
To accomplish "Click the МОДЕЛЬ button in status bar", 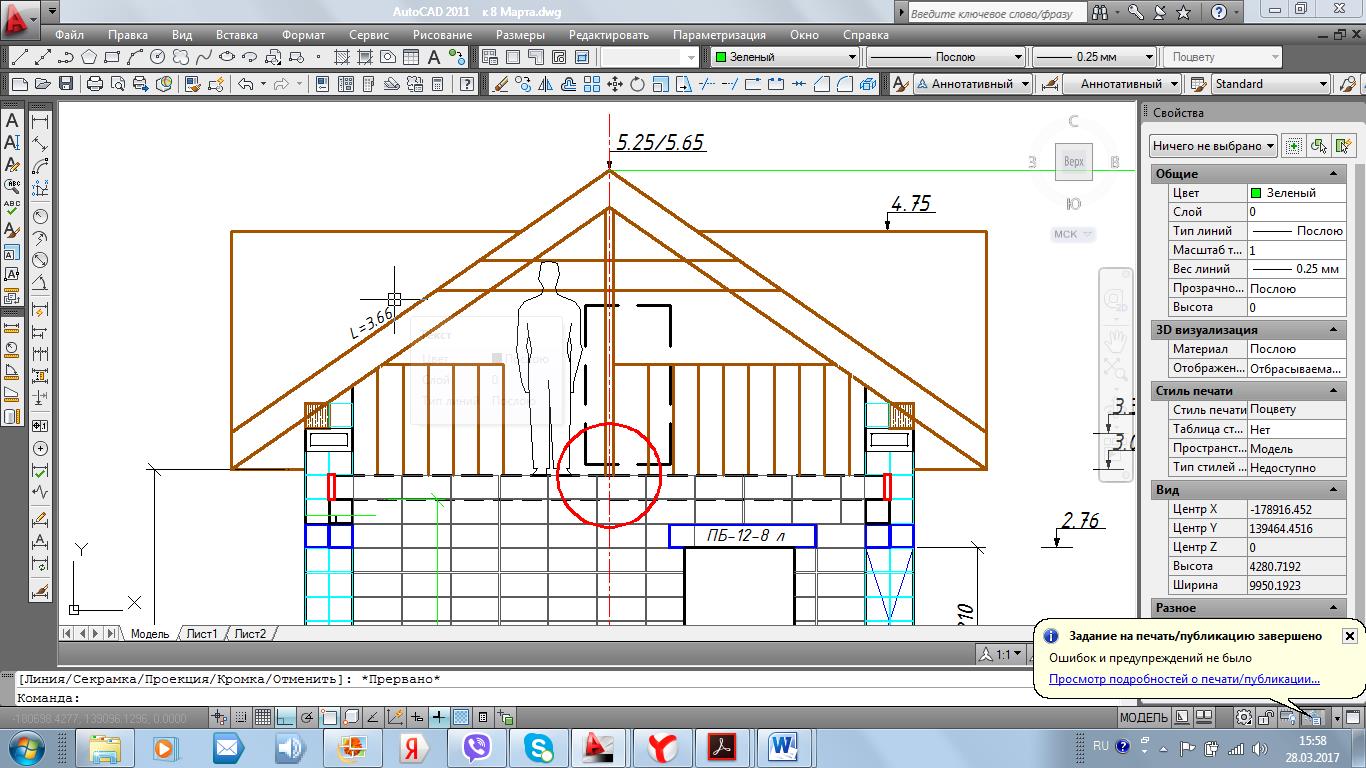I will coord(1143,717).
